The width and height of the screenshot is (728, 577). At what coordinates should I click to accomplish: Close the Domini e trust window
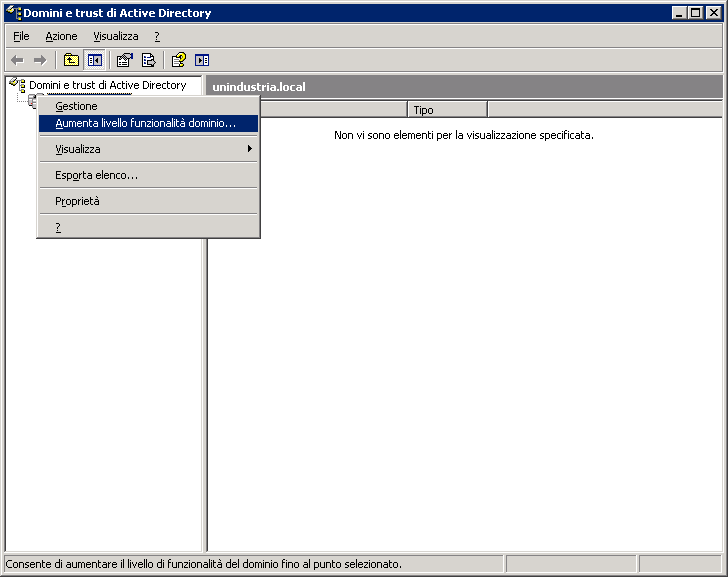[x=714, y=13]
